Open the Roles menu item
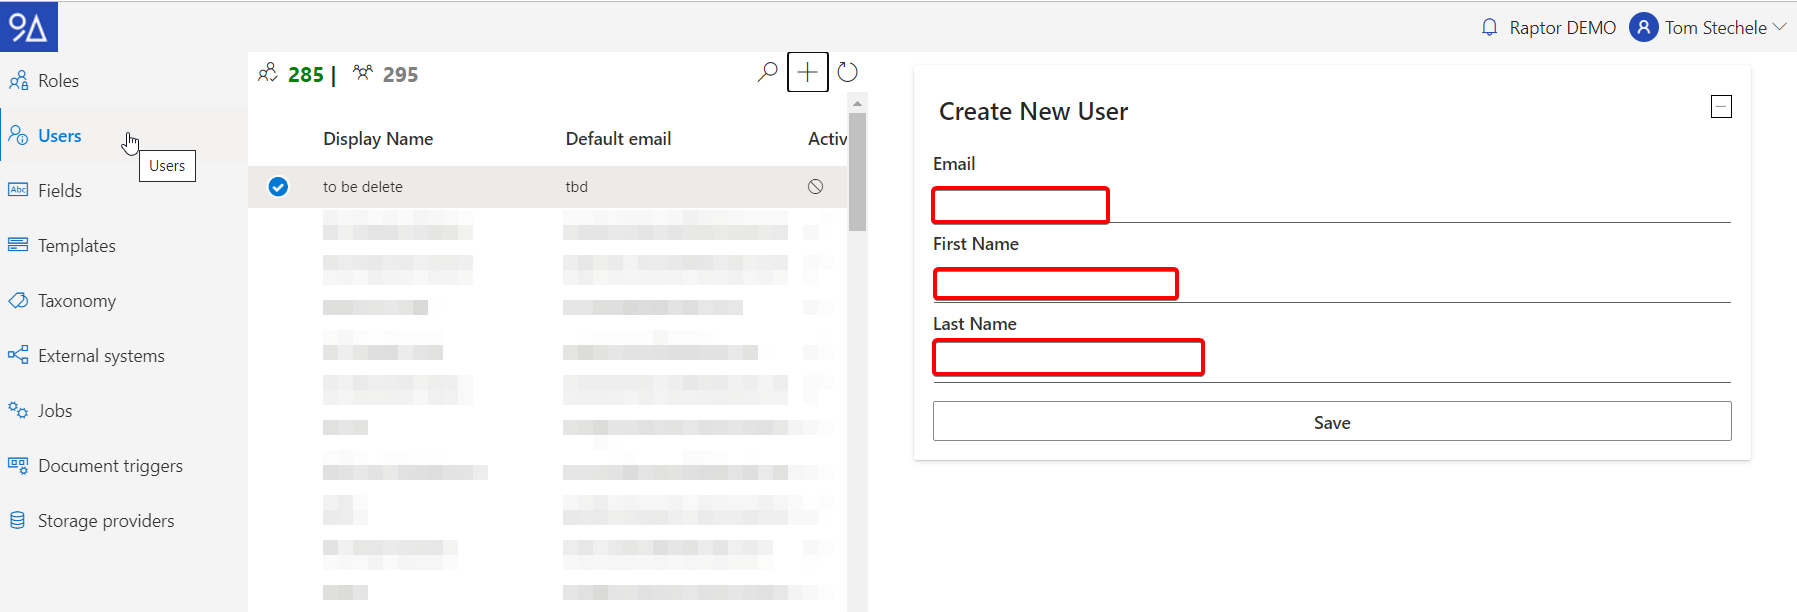This screenshot has height=612, width=1797. click(58, 81)
